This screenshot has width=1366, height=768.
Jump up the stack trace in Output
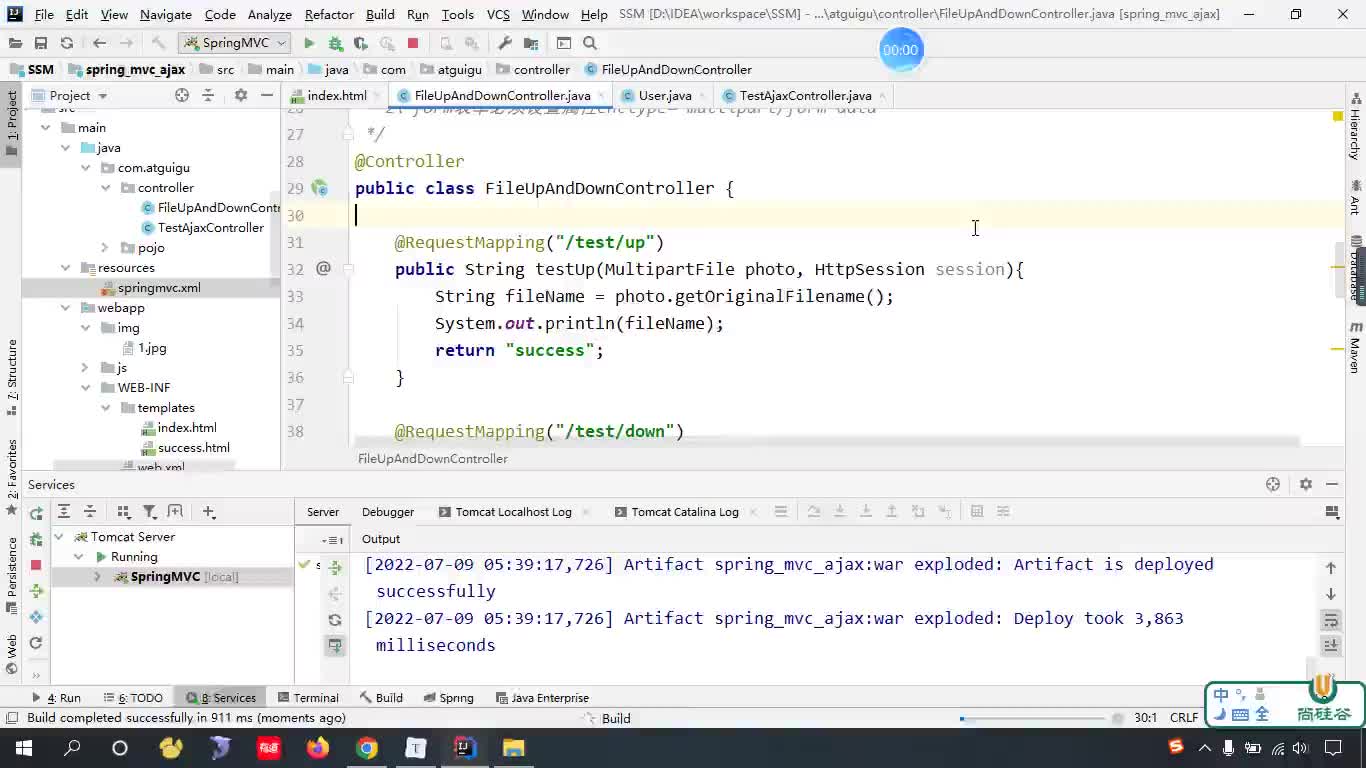pos(1331,567)
